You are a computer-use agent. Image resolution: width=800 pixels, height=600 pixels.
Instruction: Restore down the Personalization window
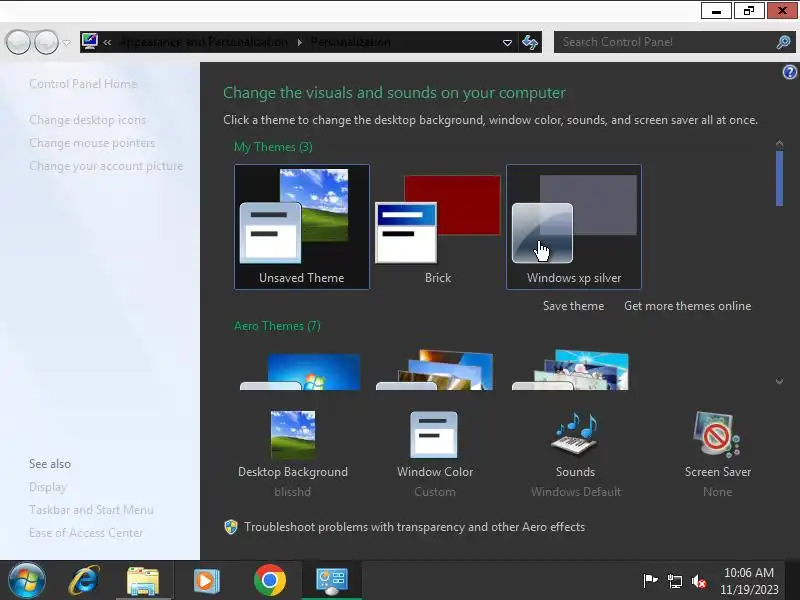[749, 11]
